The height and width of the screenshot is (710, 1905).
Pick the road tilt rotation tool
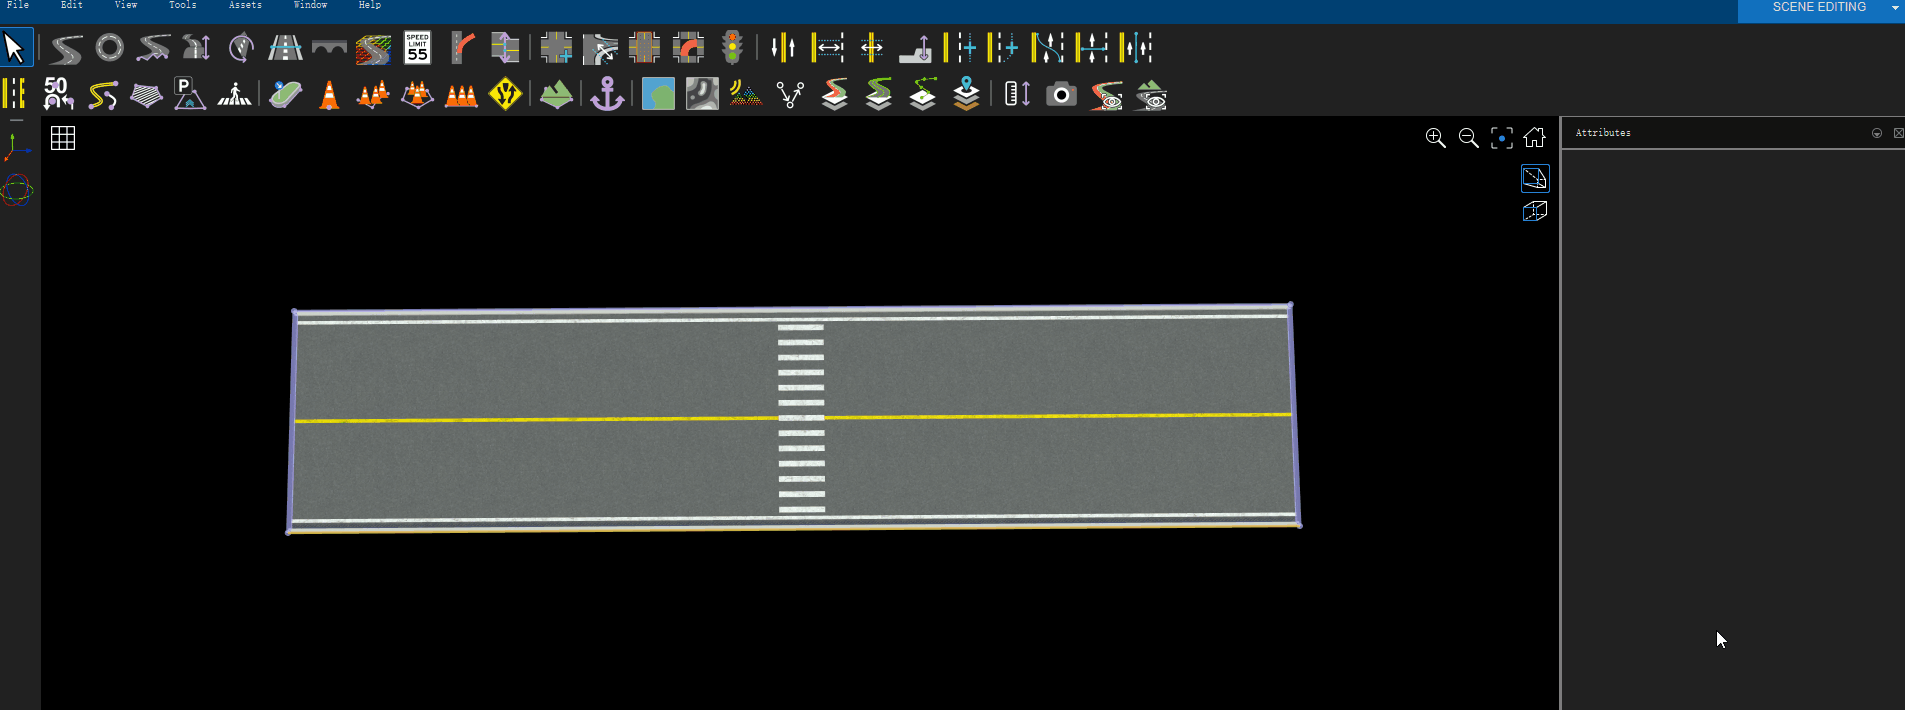pyautogui.click(x=241, y=48)
